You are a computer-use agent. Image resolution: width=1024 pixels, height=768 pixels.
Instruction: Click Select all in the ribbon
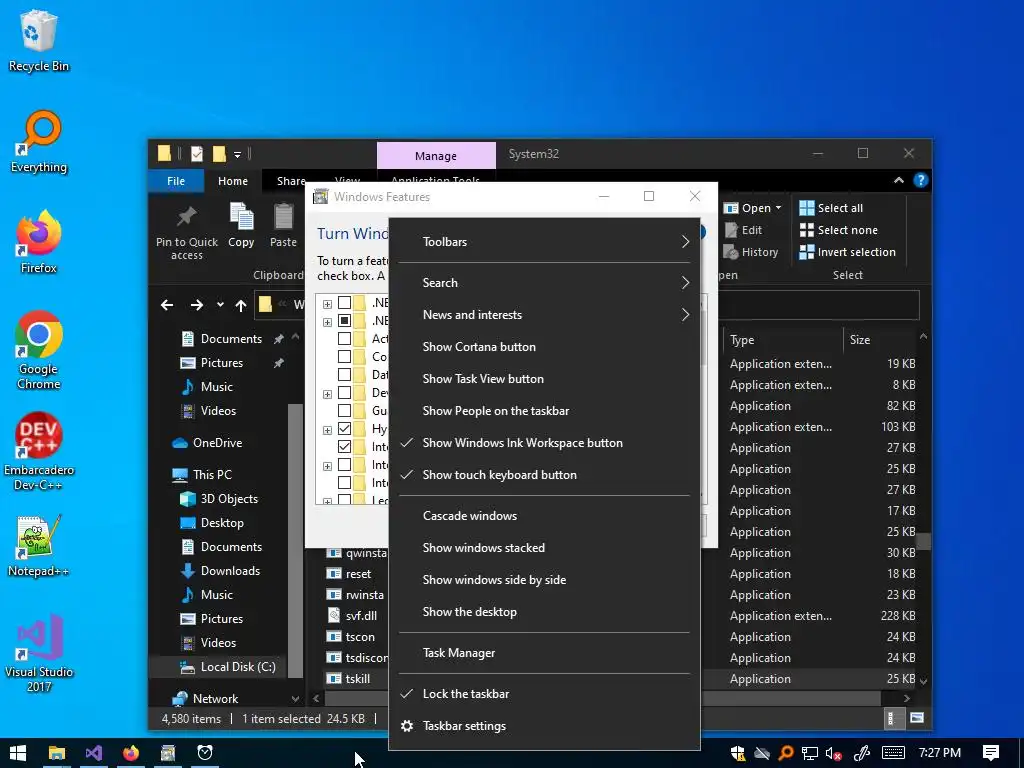(x=831, y=208)
